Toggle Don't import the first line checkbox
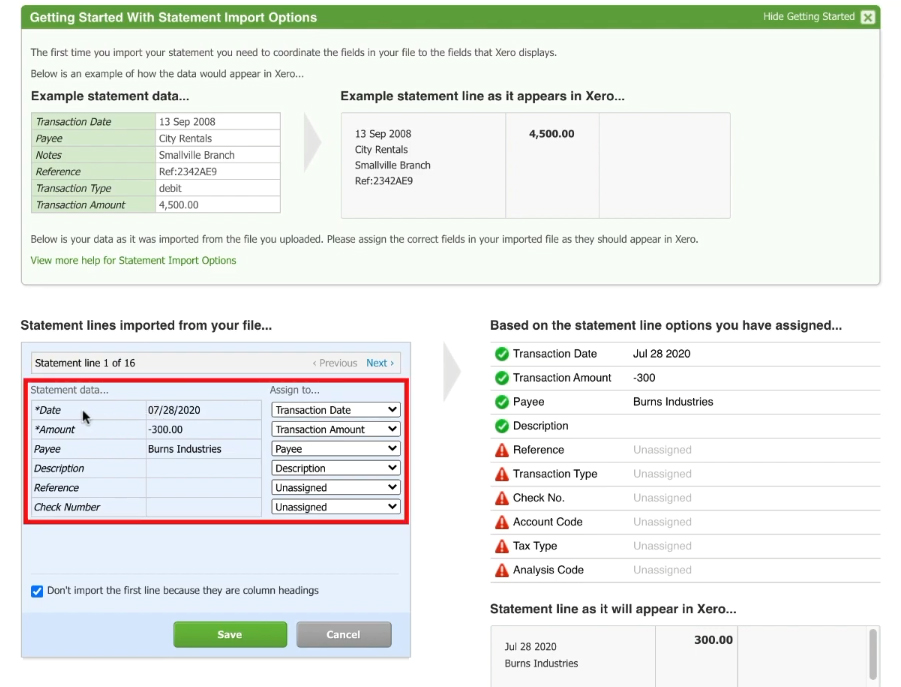Image resolution: width=901 pixels, height=687 pixels. pyautogui.click(x=37, y=591)
